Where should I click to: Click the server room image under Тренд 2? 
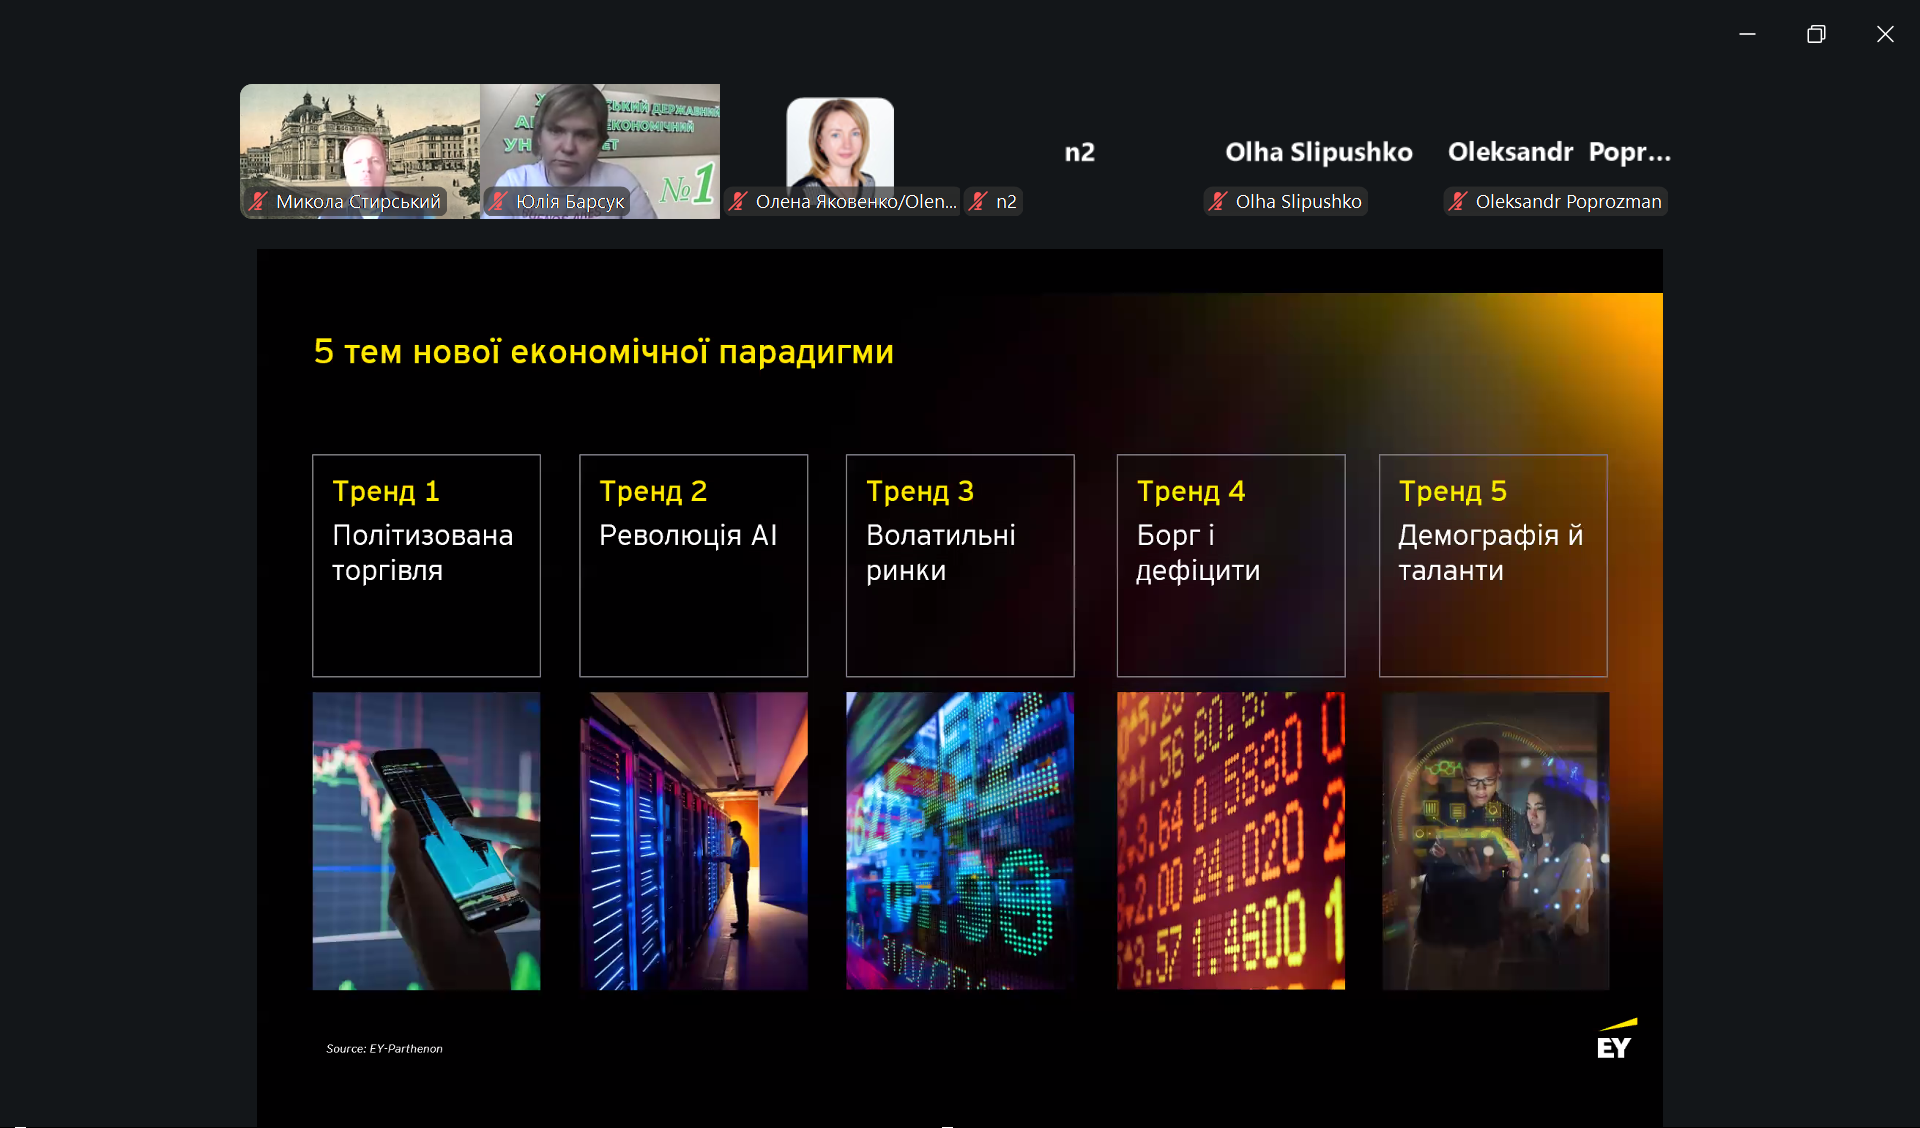(693, 840)
